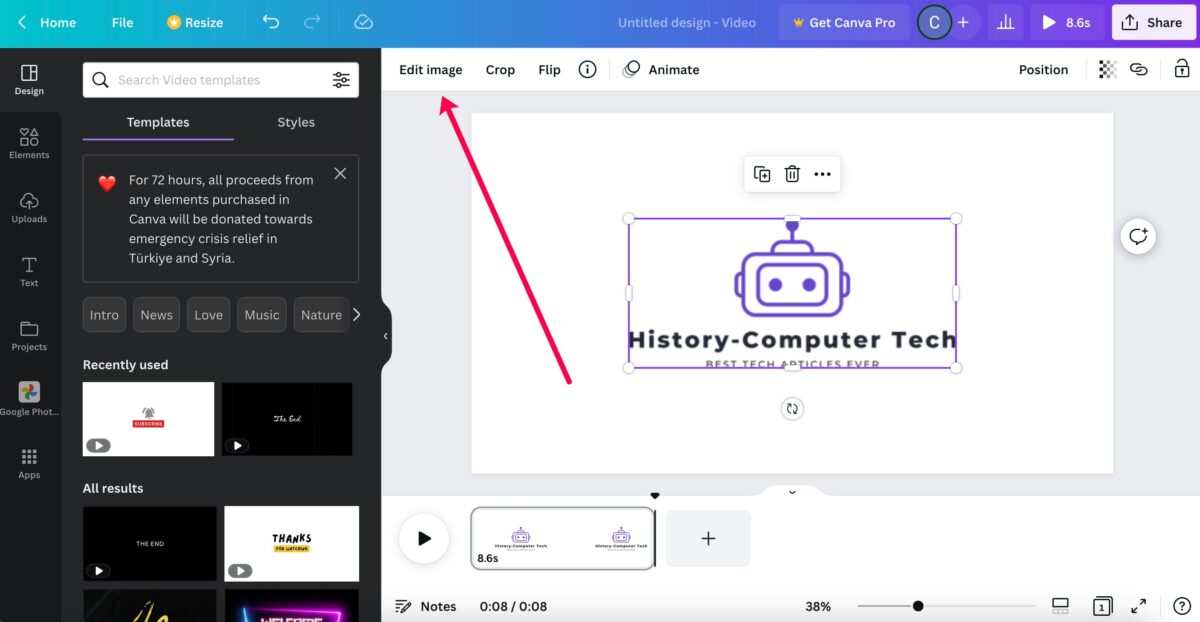Screen dimensions: 1200x622
Task: Show more category chips with right chevron
Action: pos(356,314)
